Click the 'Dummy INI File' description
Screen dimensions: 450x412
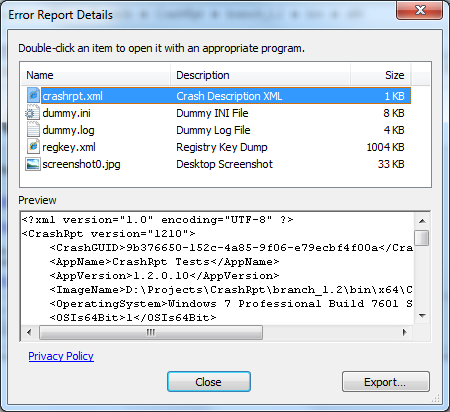[212, 113]
